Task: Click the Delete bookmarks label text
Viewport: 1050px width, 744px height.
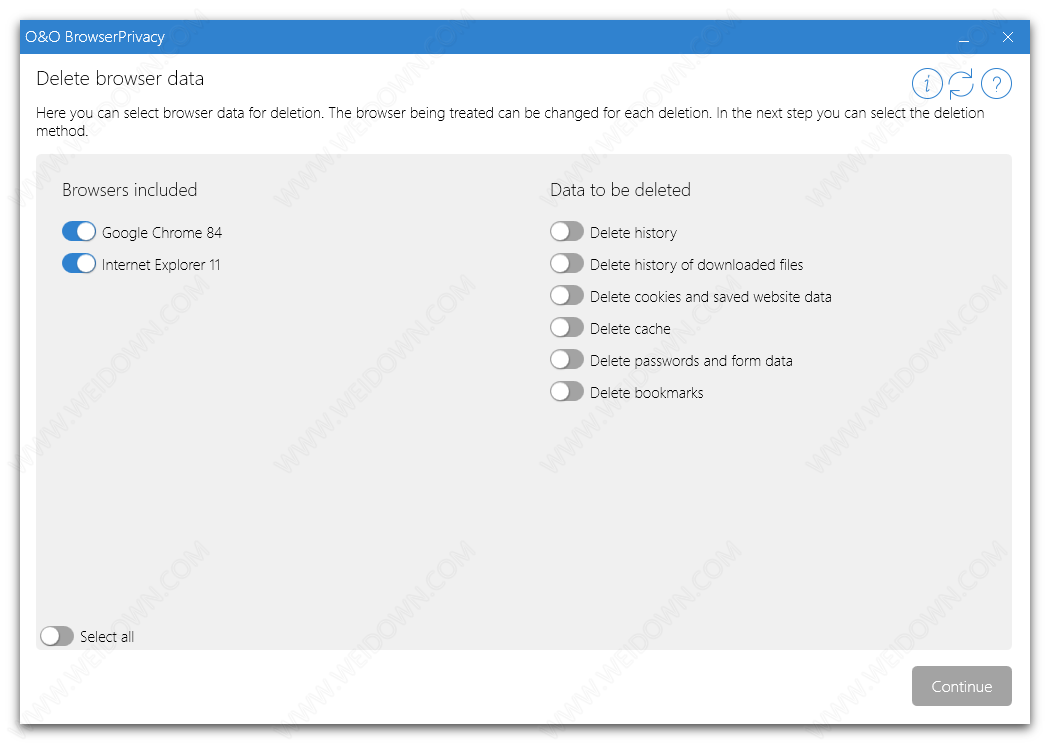Action: (x=646, y=393)
